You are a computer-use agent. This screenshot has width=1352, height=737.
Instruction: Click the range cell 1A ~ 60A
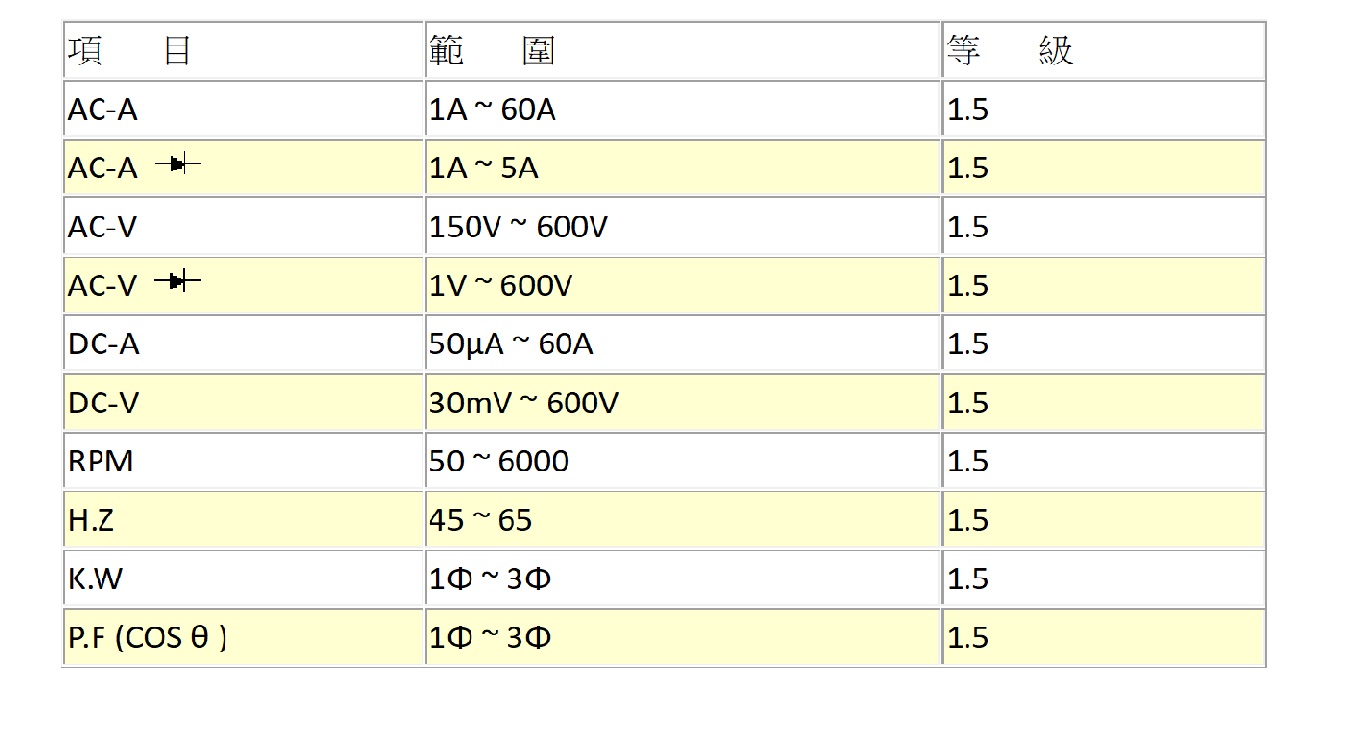(x=683, y=110)
